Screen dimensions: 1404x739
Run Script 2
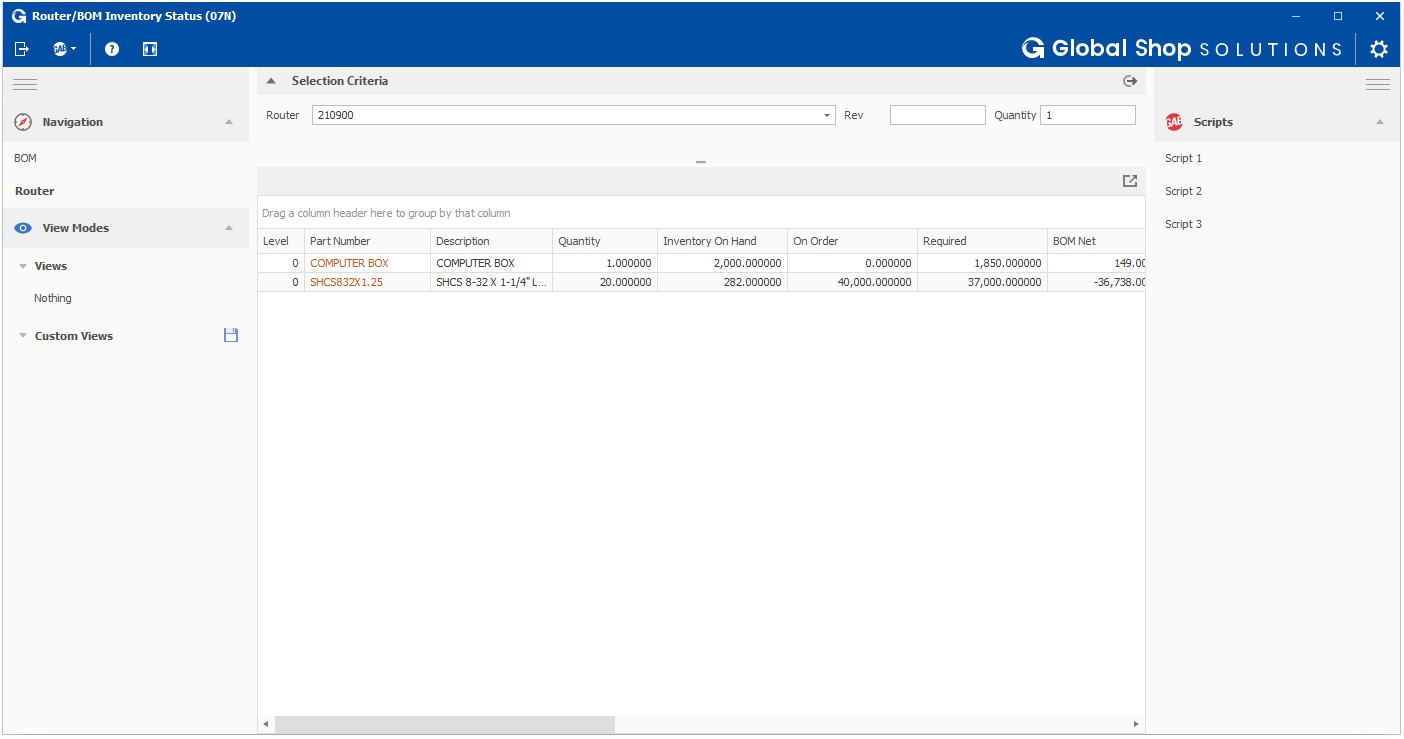1183,191
